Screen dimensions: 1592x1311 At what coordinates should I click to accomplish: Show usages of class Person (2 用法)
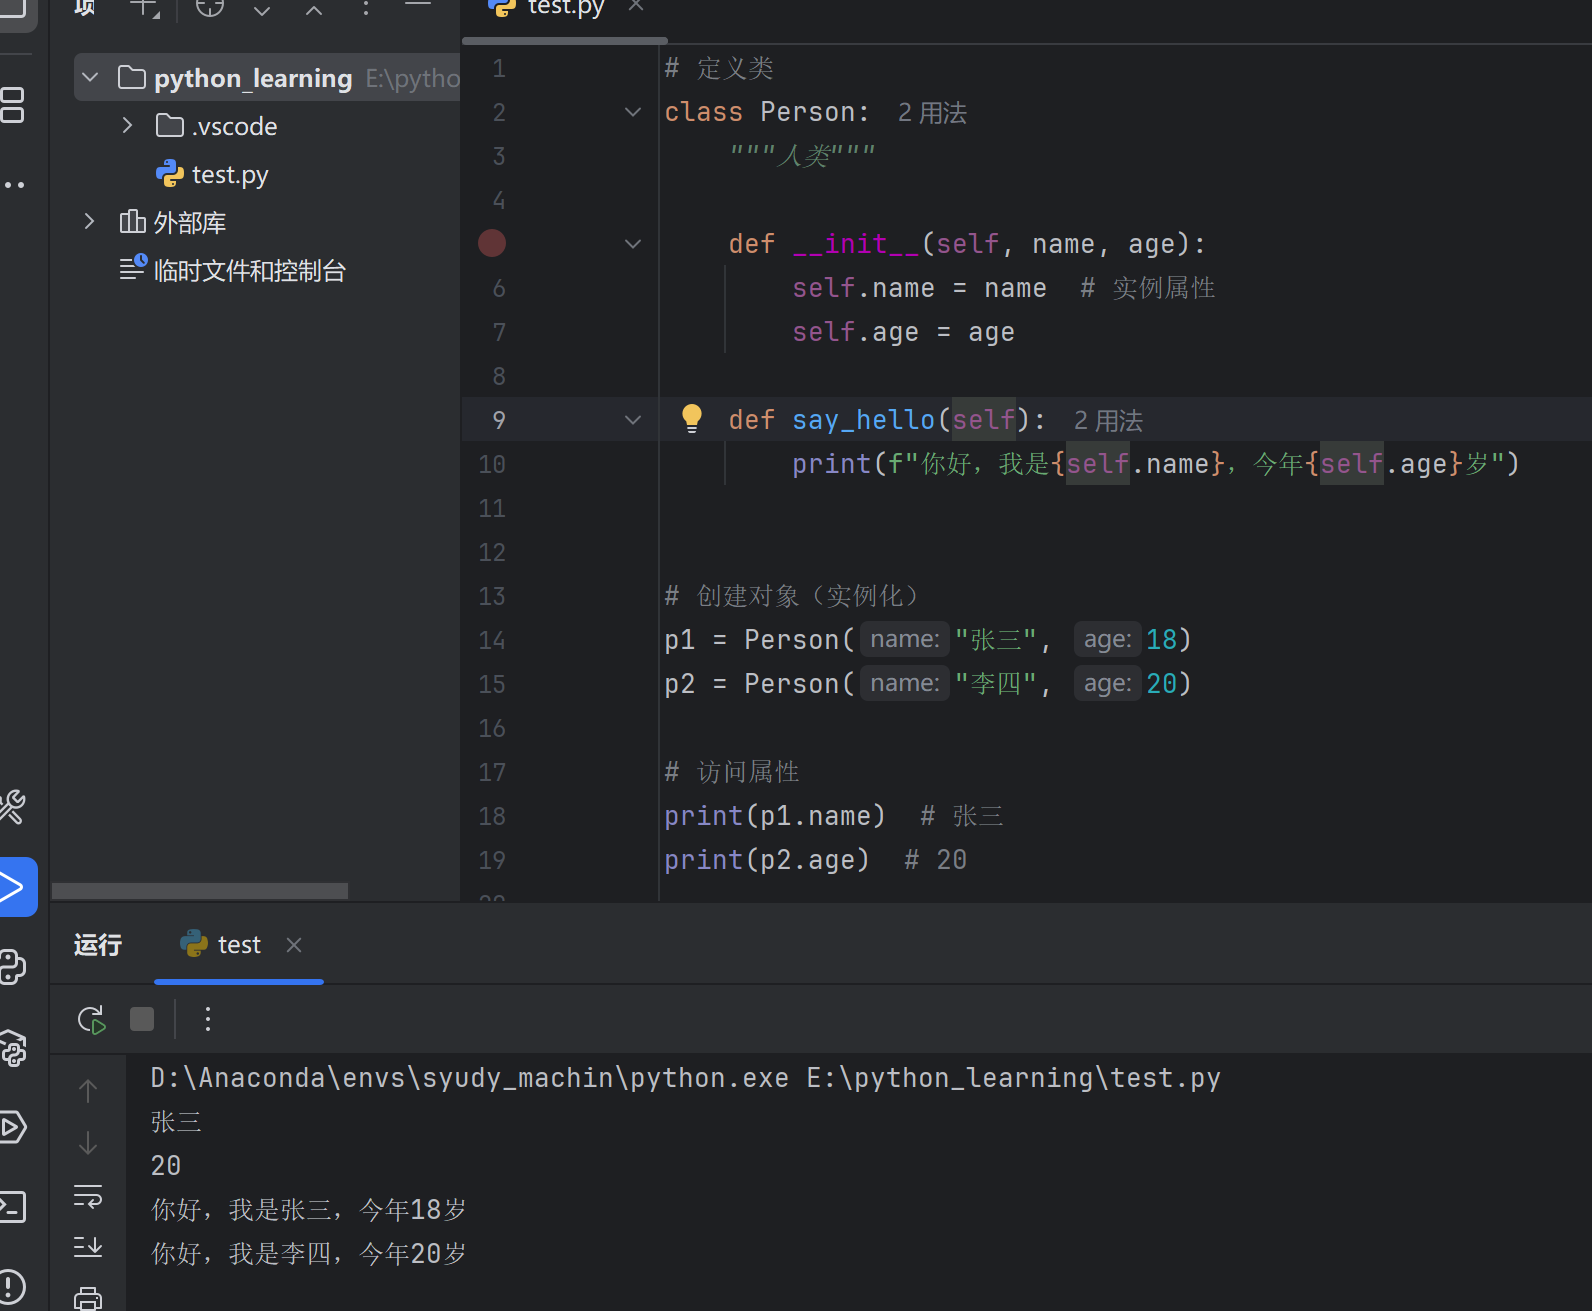pos(932,113)
